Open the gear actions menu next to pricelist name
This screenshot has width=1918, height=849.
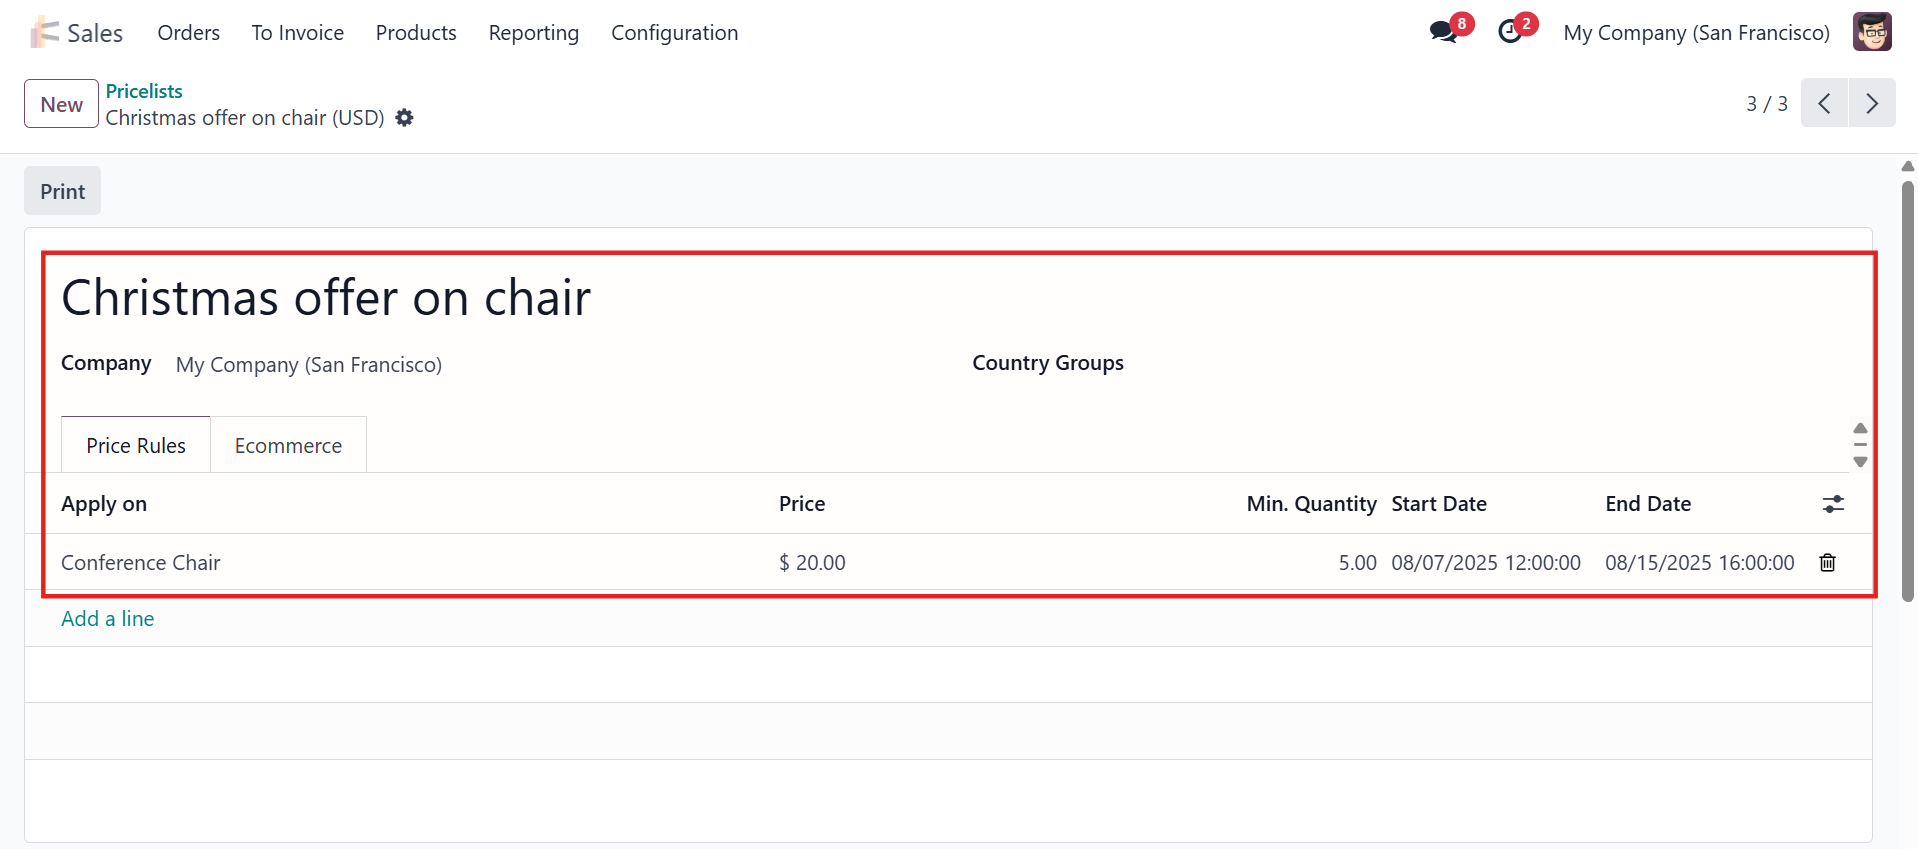[404, 118]
